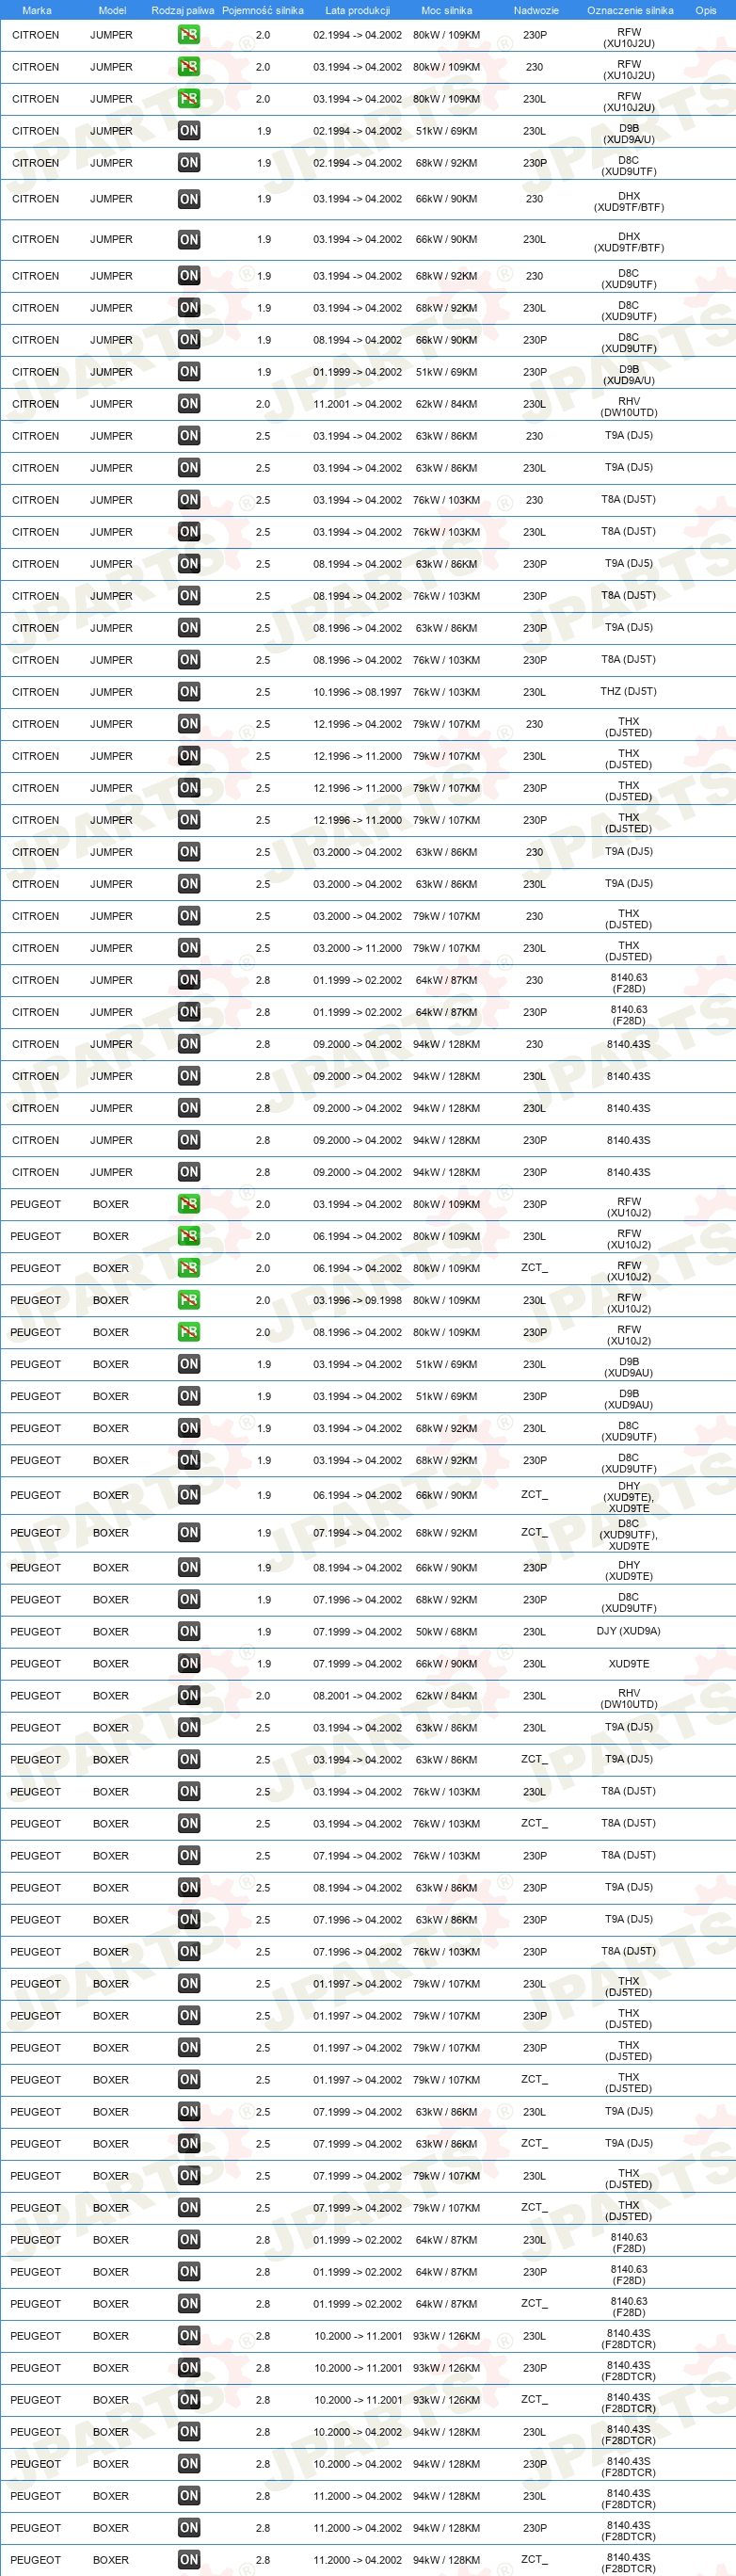Select the D8C (XUD9UTF), XUD9TE engine cell
The image size is (736, 2576).
click(629, 1534)
